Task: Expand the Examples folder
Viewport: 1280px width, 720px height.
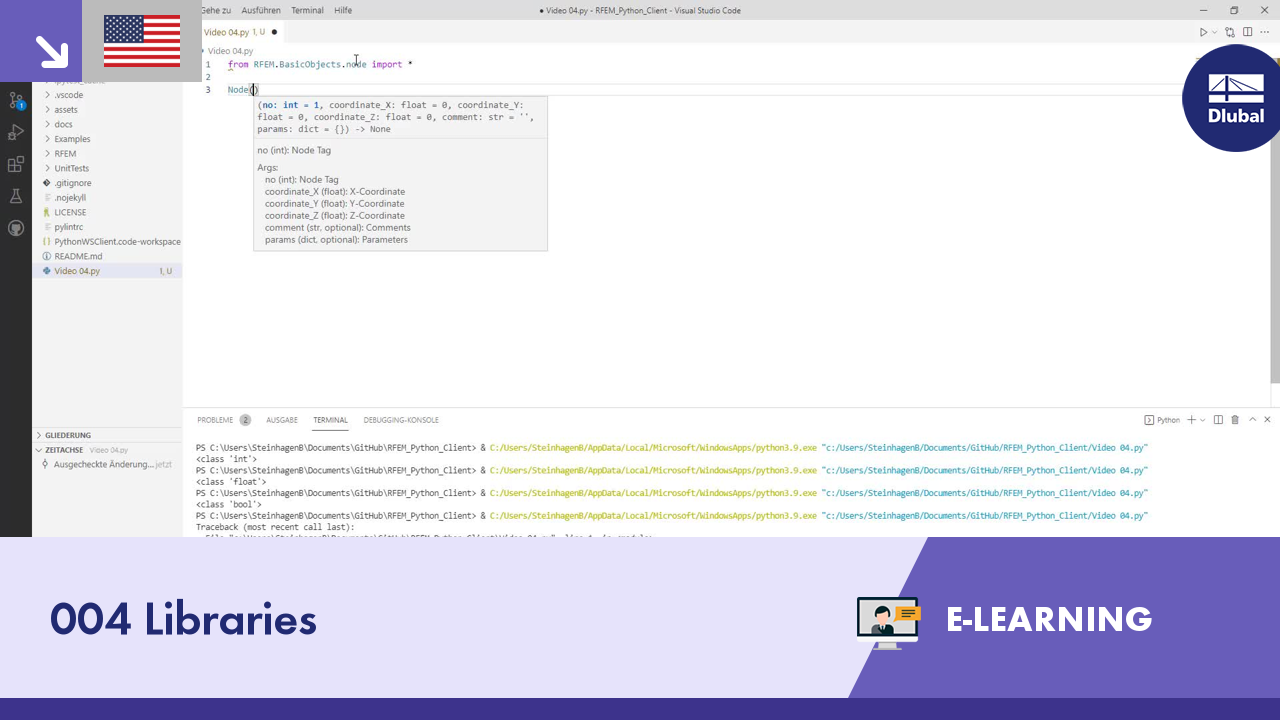Action: 72,139
